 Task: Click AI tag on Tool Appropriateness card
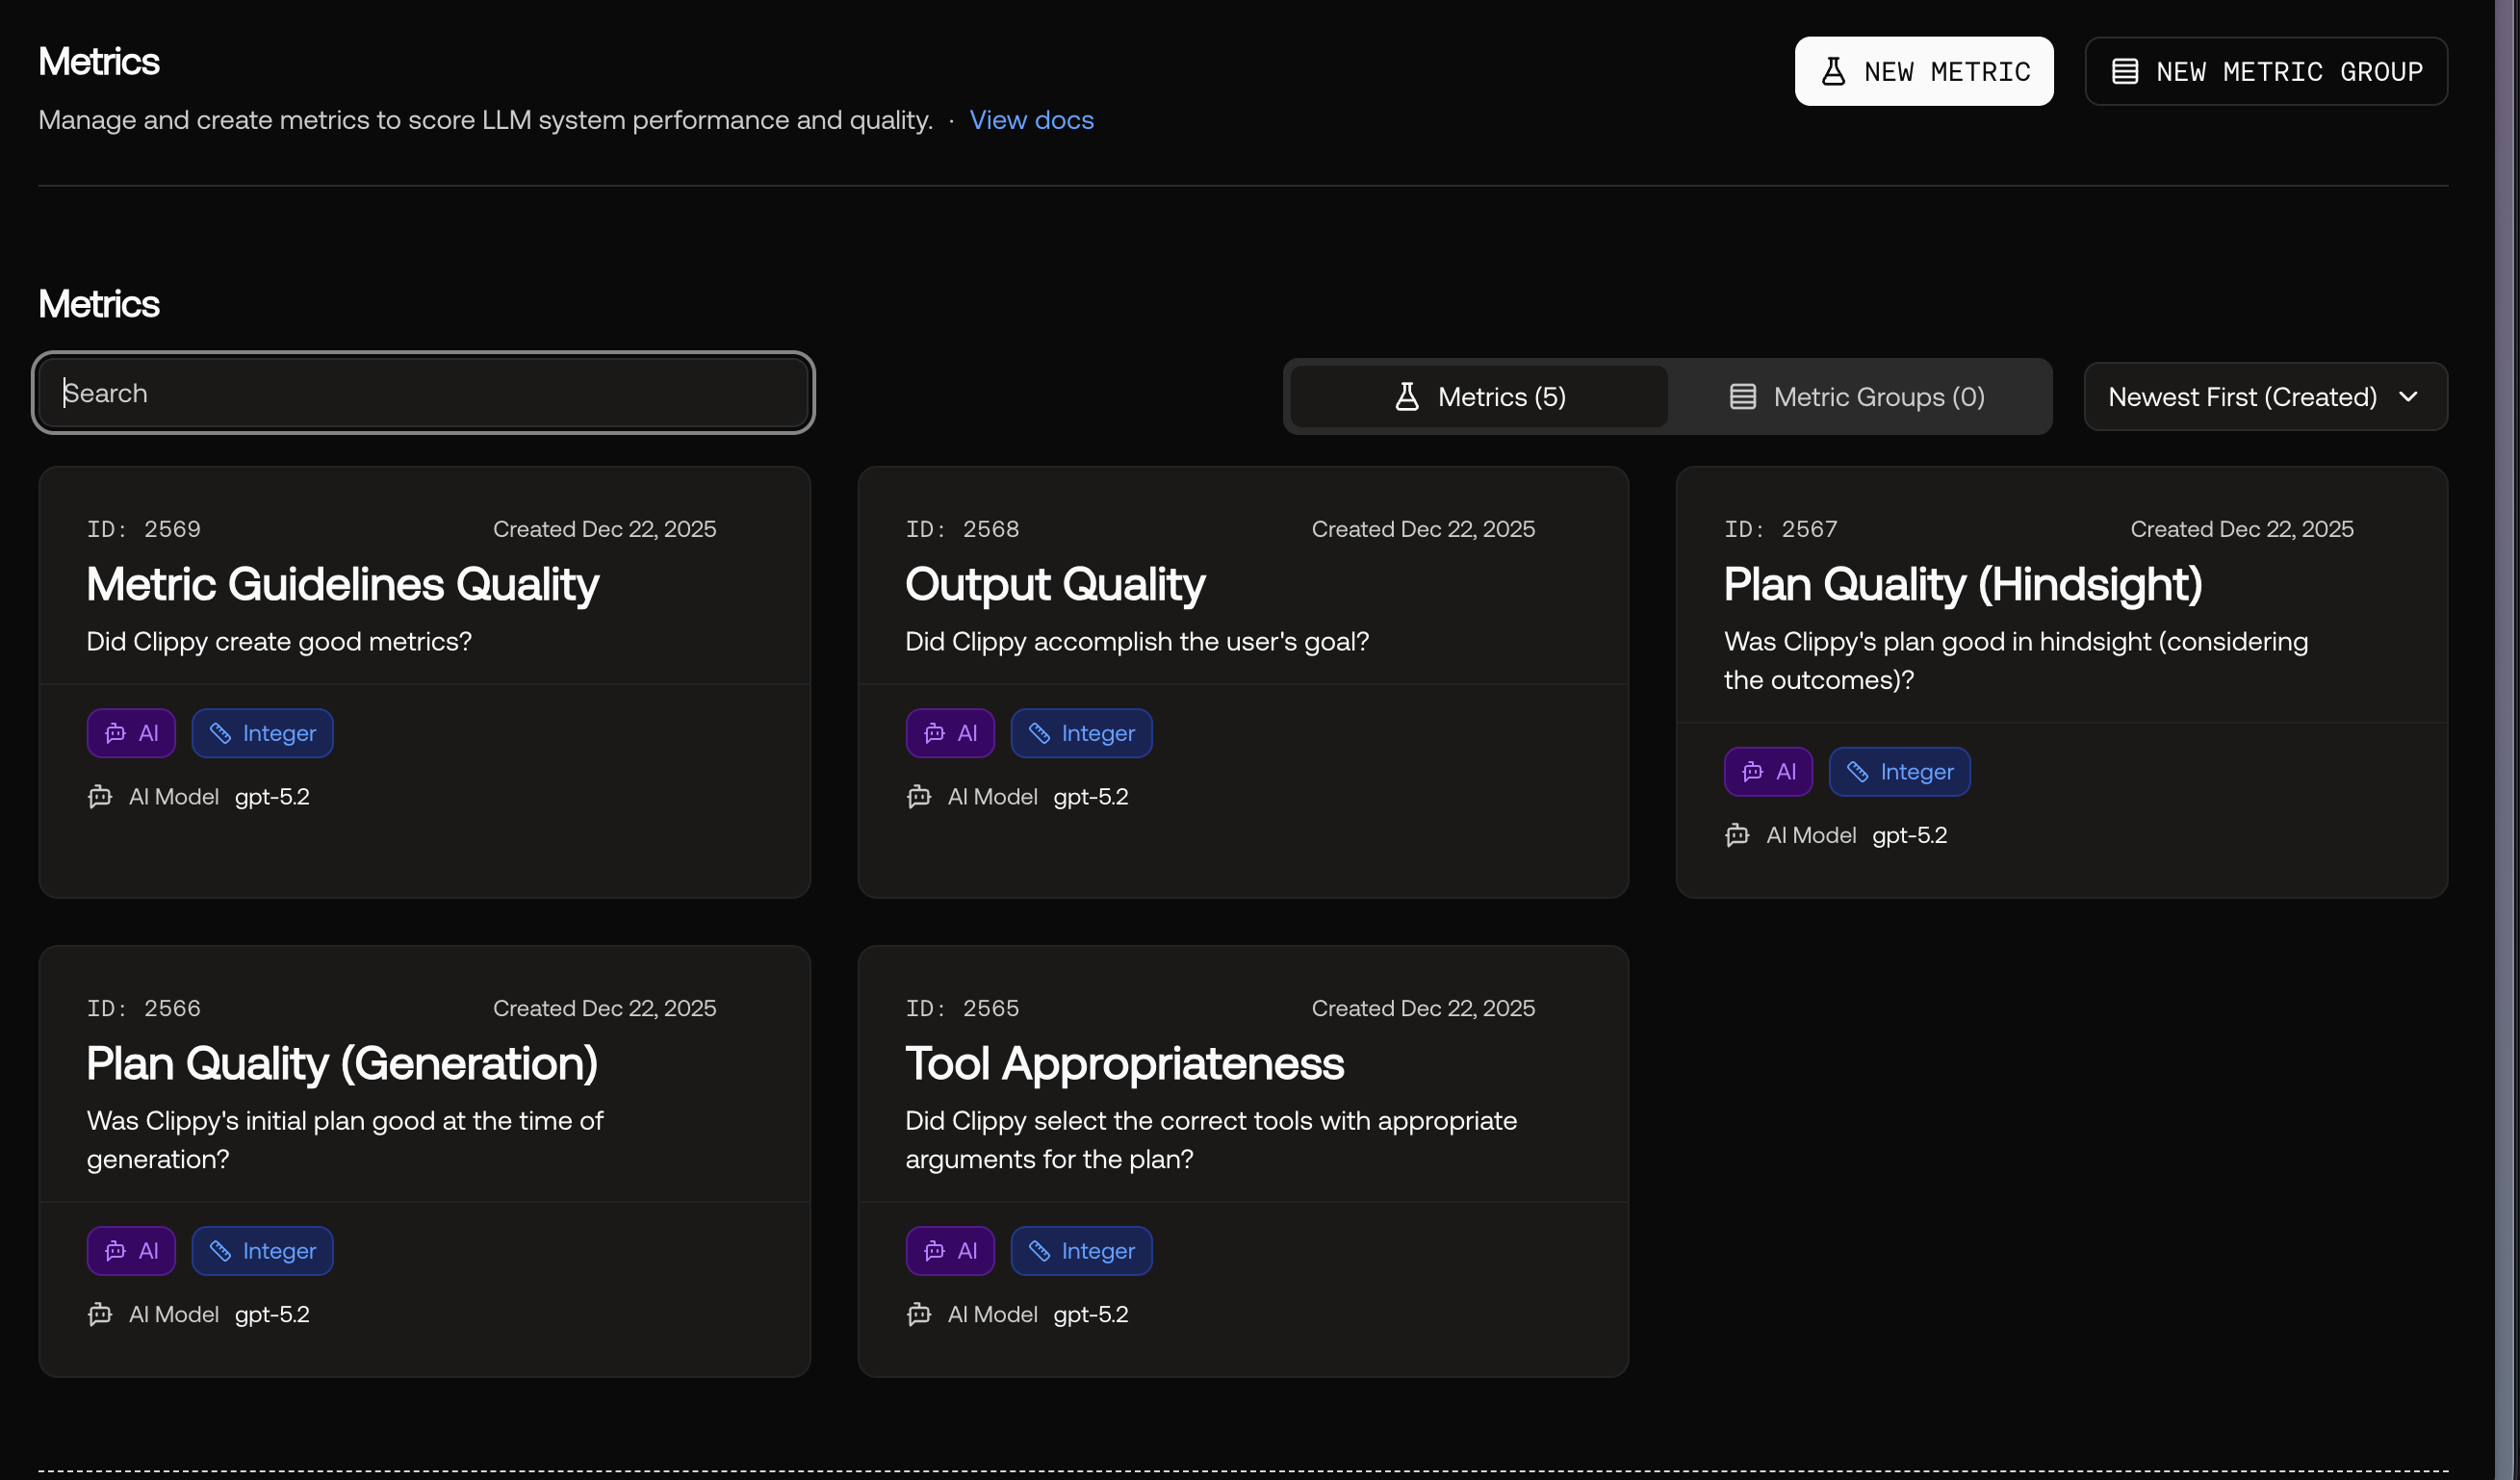point(950,1251)
